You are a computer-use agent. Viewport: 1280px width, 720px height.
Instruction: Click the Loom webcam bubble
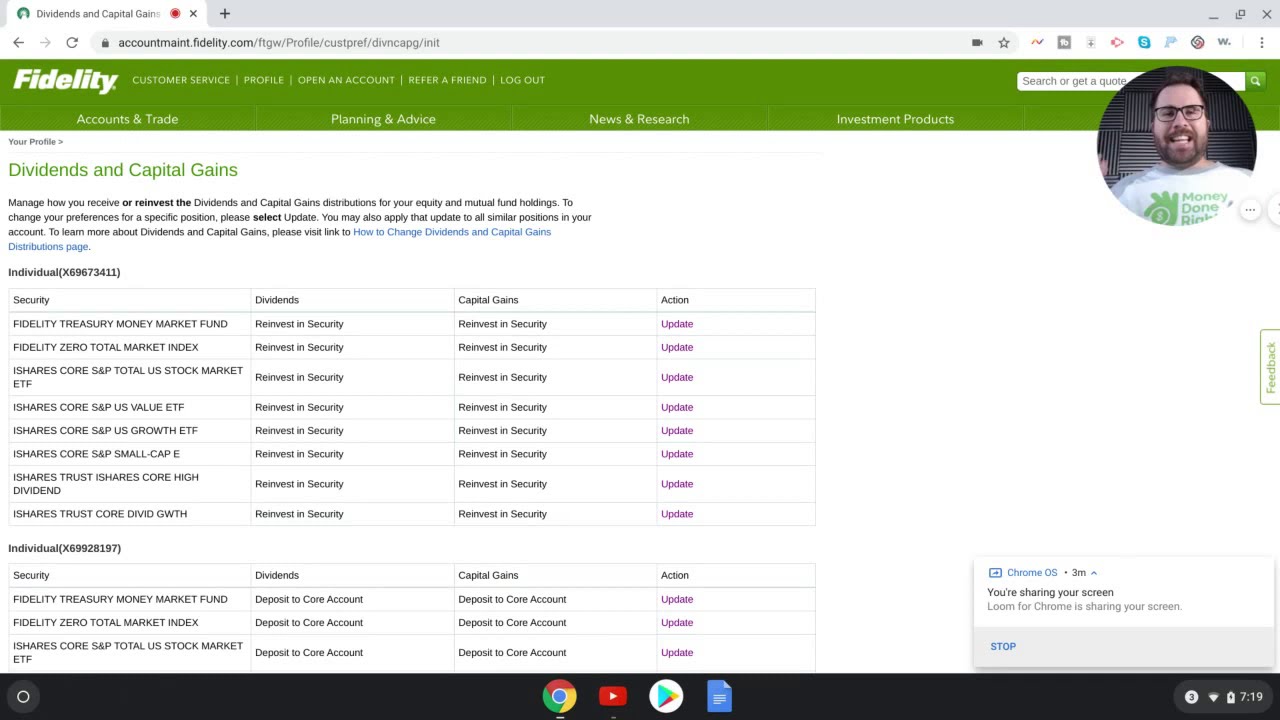(1177, 146)
